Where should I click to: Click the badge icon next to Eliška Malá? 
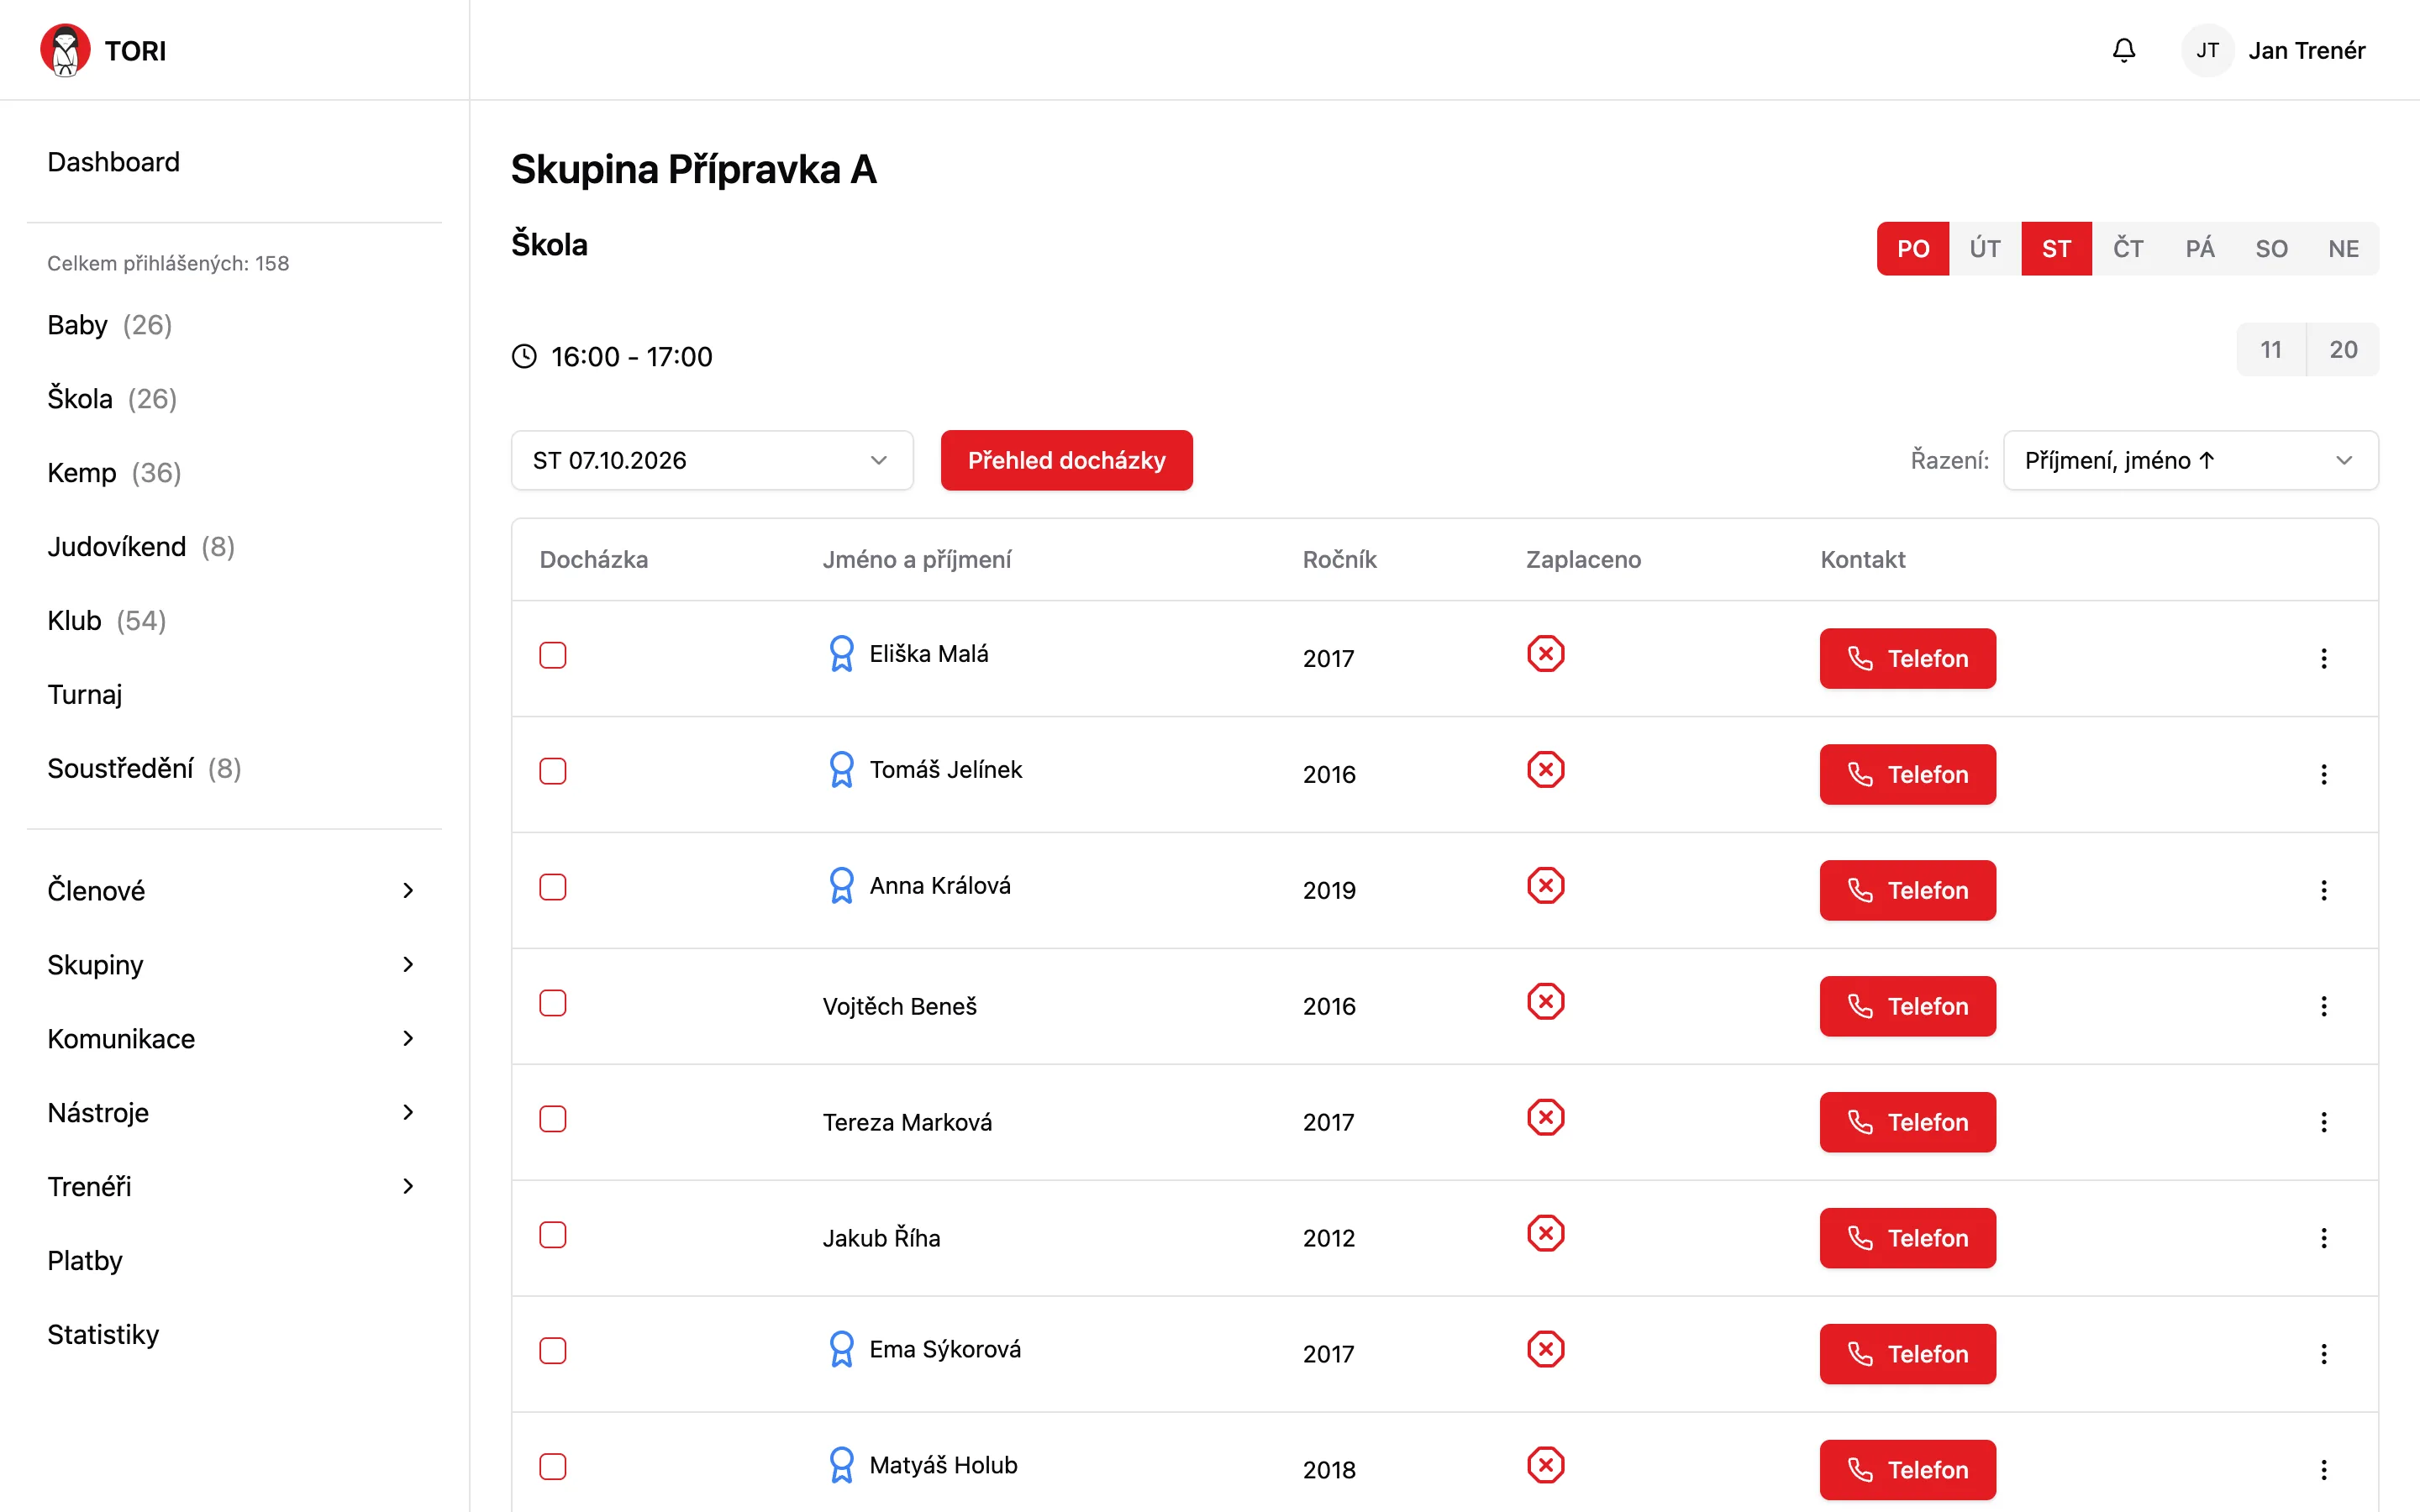841,654
